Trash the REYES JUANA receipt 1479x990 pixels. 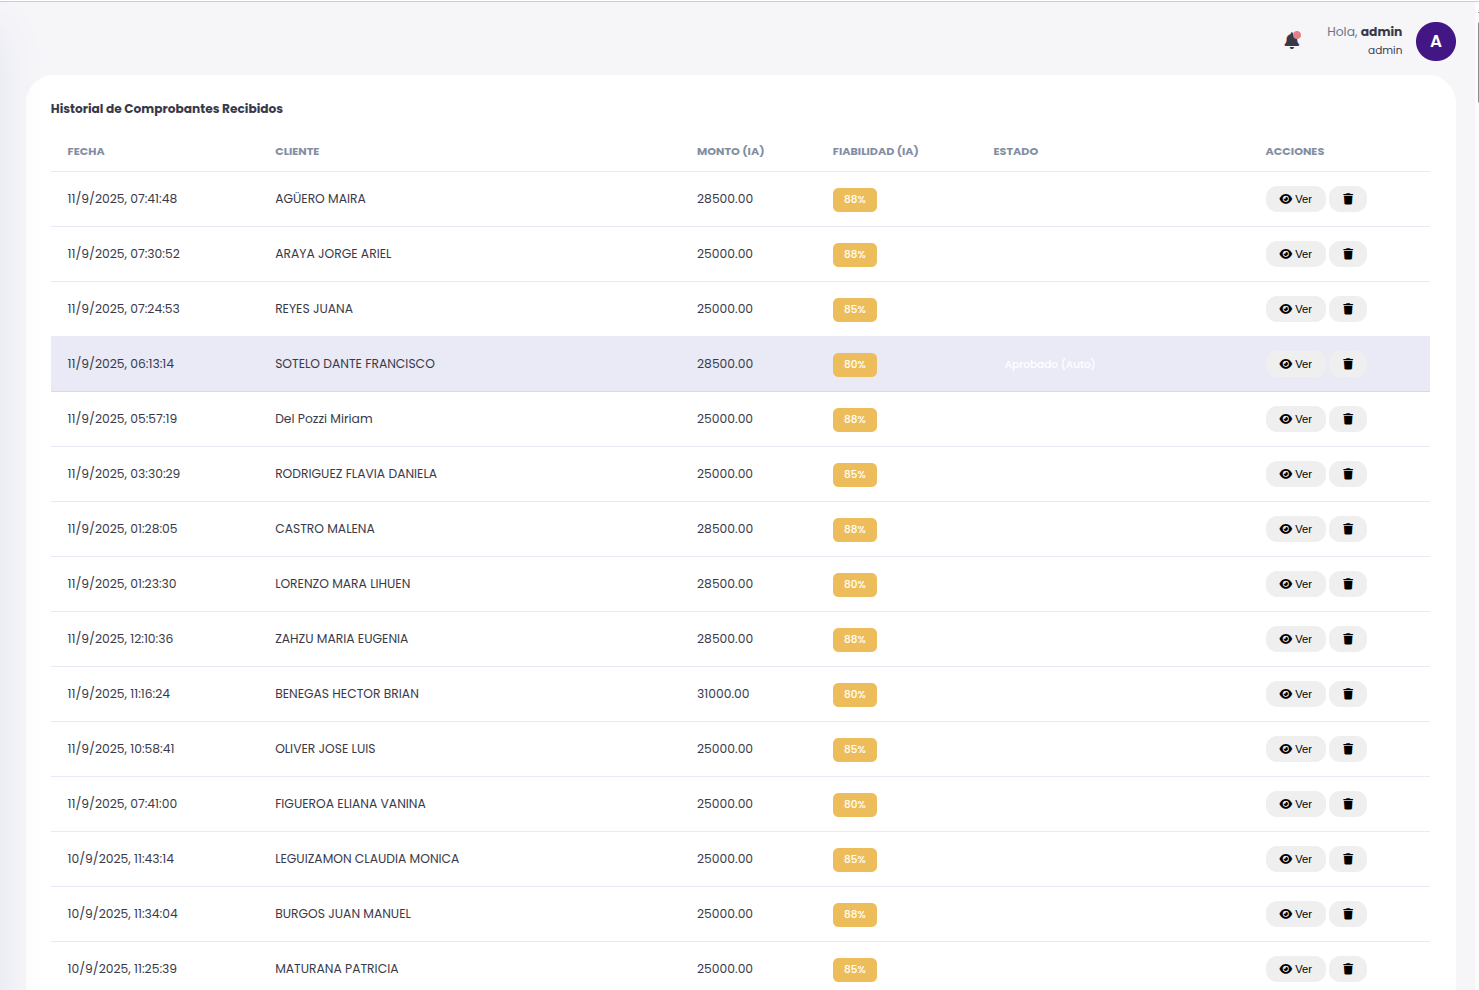pos(1347,309)
